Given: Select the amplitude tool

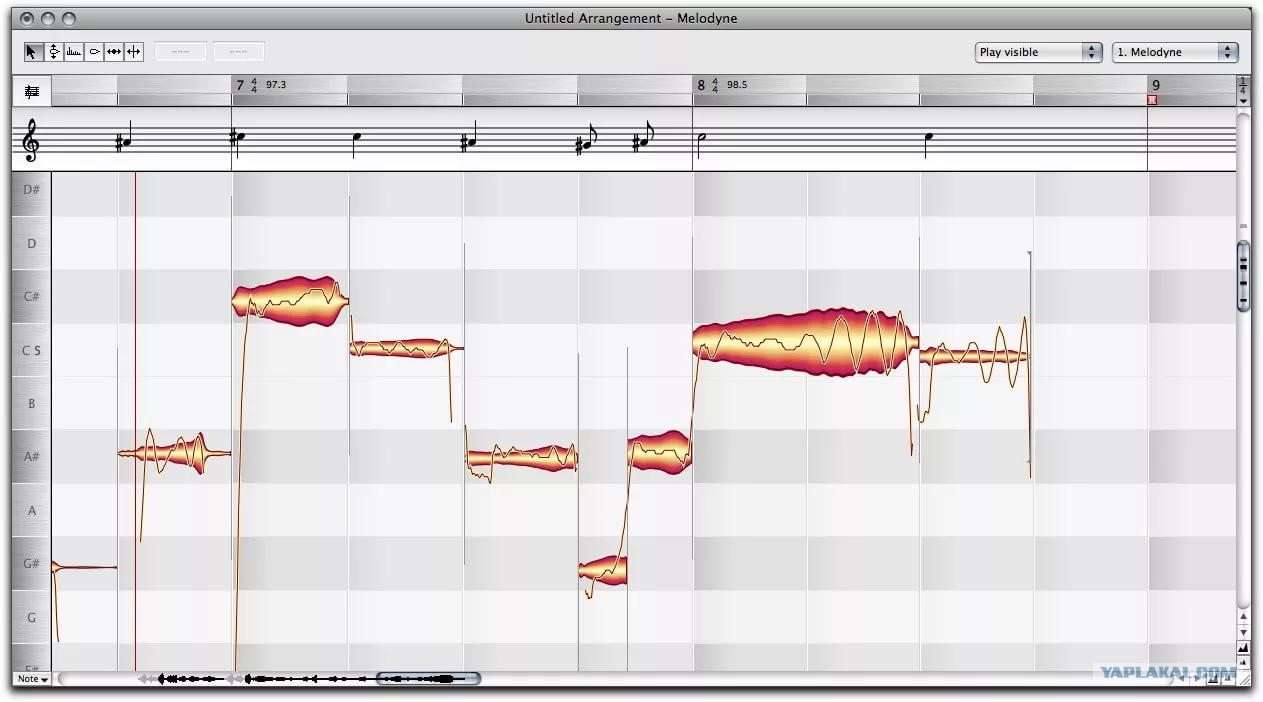Looking at the screenshot, I should [x=94, y=51].
